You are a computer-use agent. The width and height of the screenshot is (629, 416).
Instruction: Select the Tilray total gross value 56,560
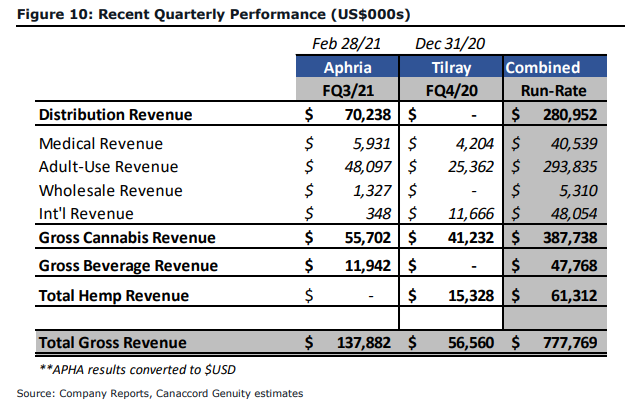pos(471,343)
